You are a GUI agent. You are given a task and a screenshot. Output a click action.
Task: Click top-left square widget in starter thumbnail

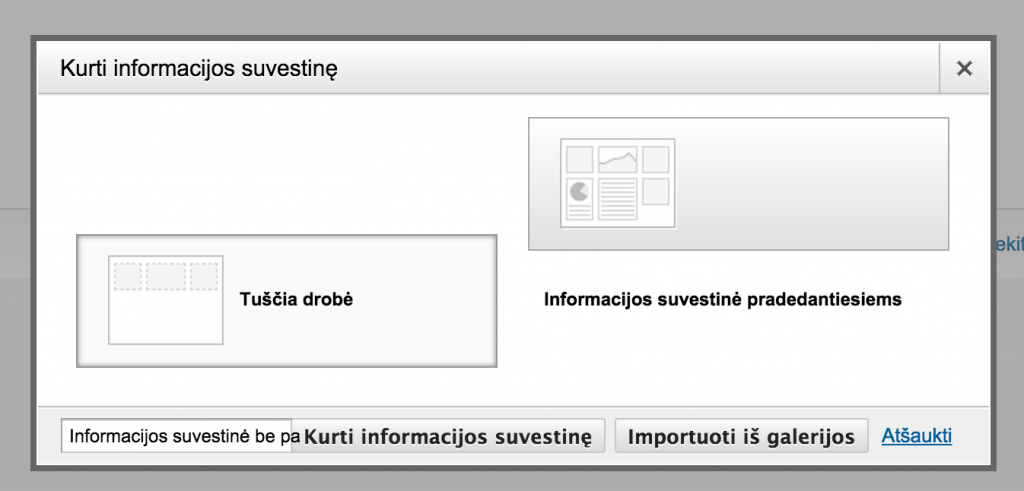(579, 159)
